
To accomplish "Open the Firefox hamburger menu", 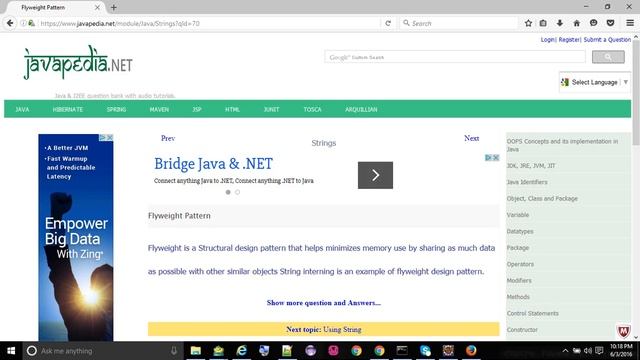I will [630, 23].
